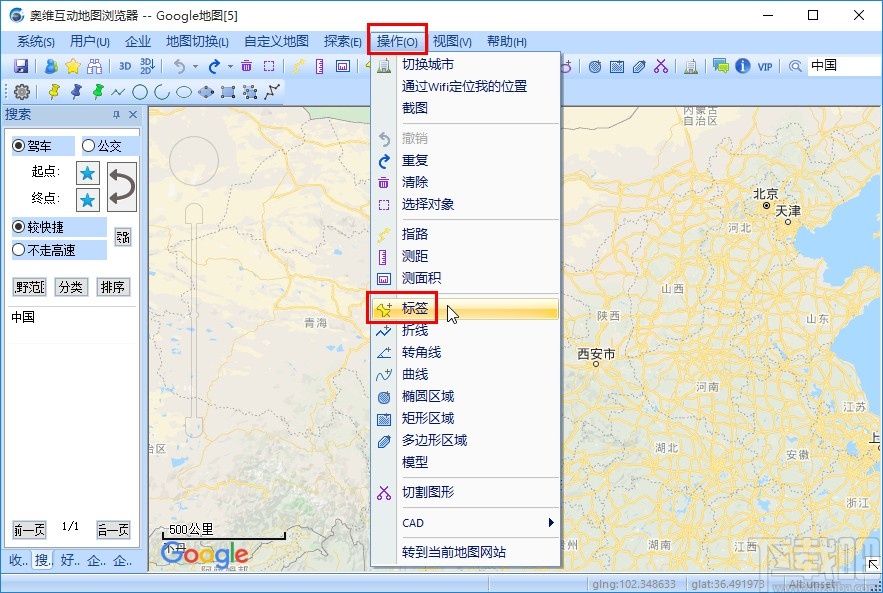Click the 排序 button
883x593 pixels.
(113, 287)
